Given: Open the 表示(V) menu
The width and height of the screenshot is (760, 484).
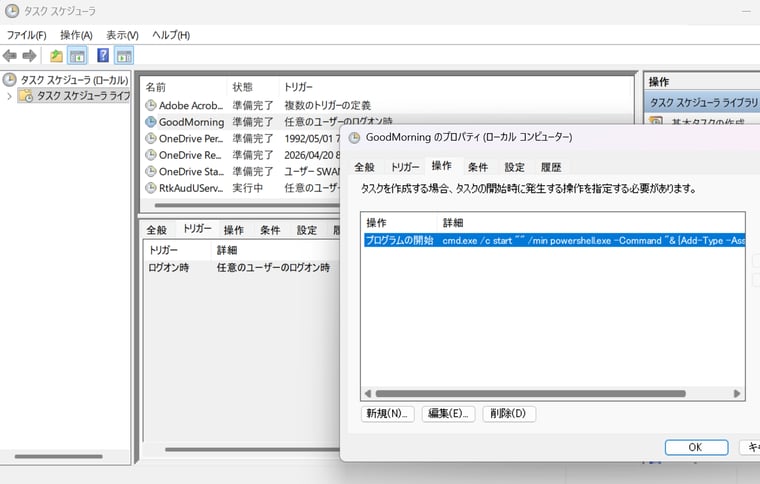Looking at the screenshot, I should coord(123,35).
